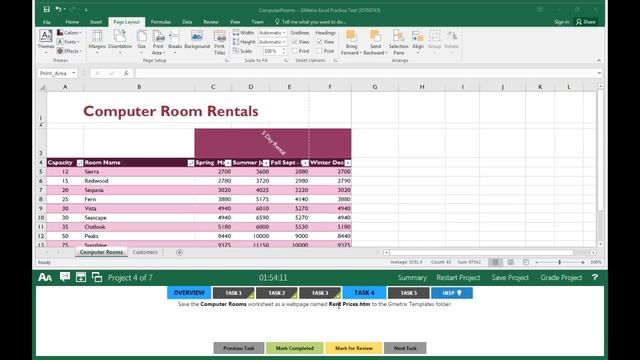Click Grade Project link

click(561, 278)
